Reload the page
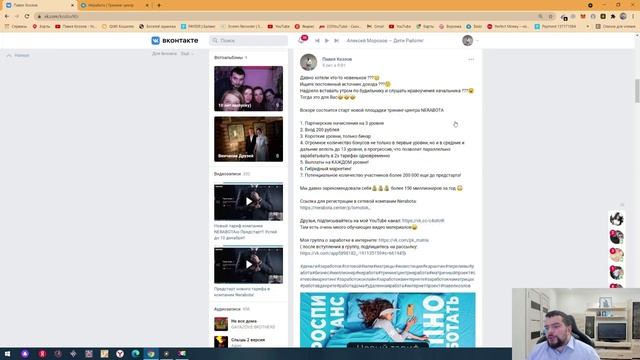The height and width of the screenshot is (360, 640). point(27,16)
